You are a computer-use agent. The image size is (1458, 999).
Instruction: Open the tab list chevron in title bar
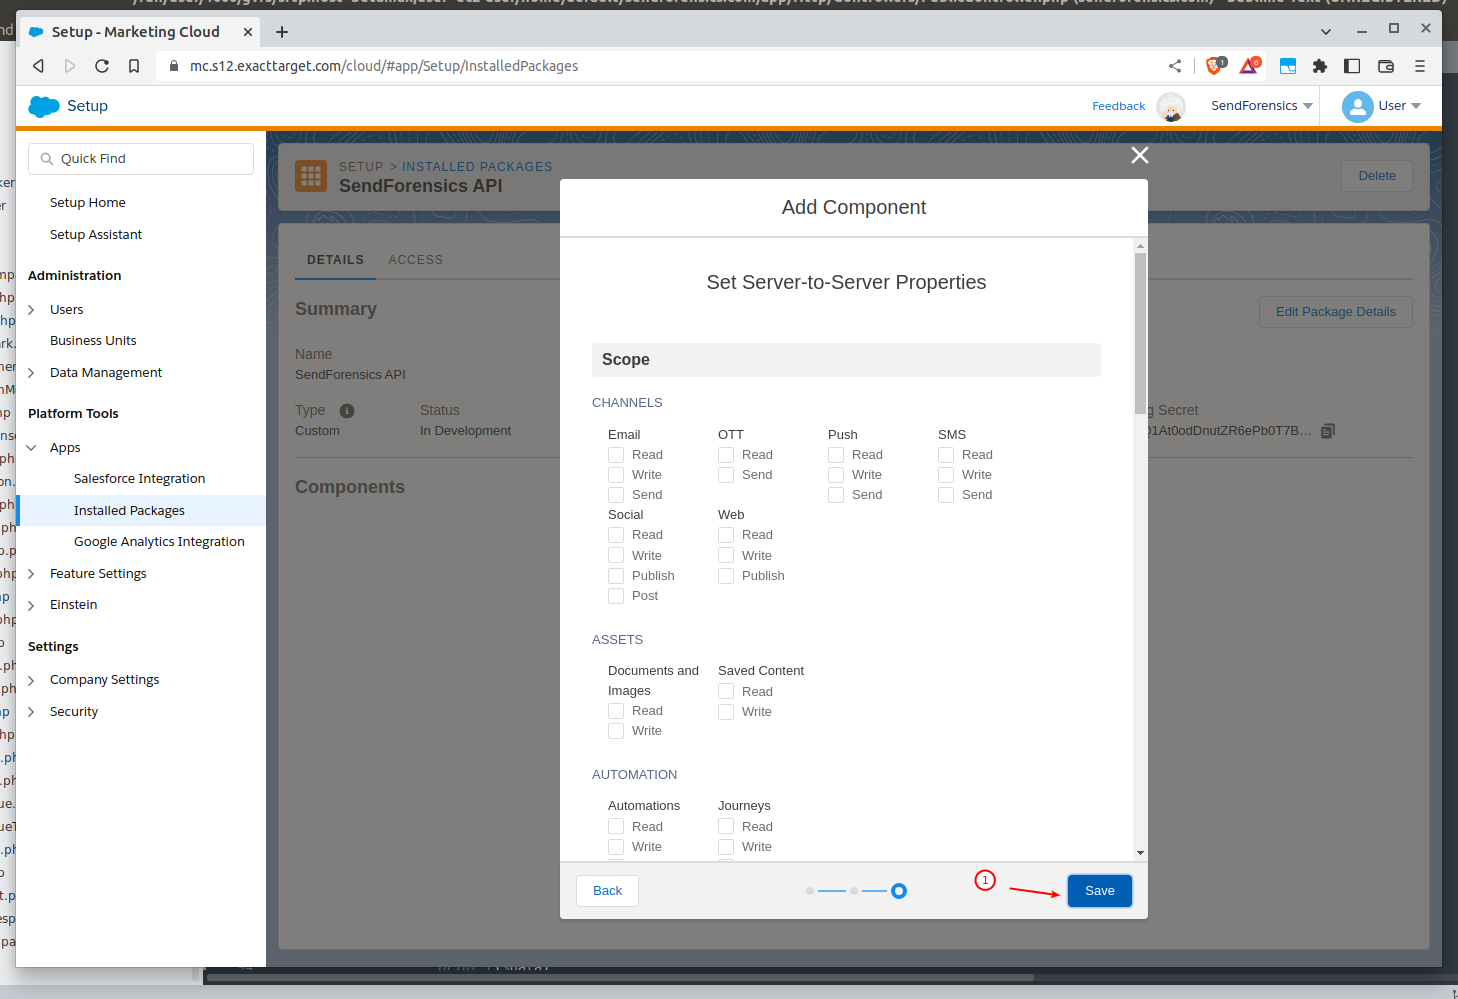(1326, 32)
